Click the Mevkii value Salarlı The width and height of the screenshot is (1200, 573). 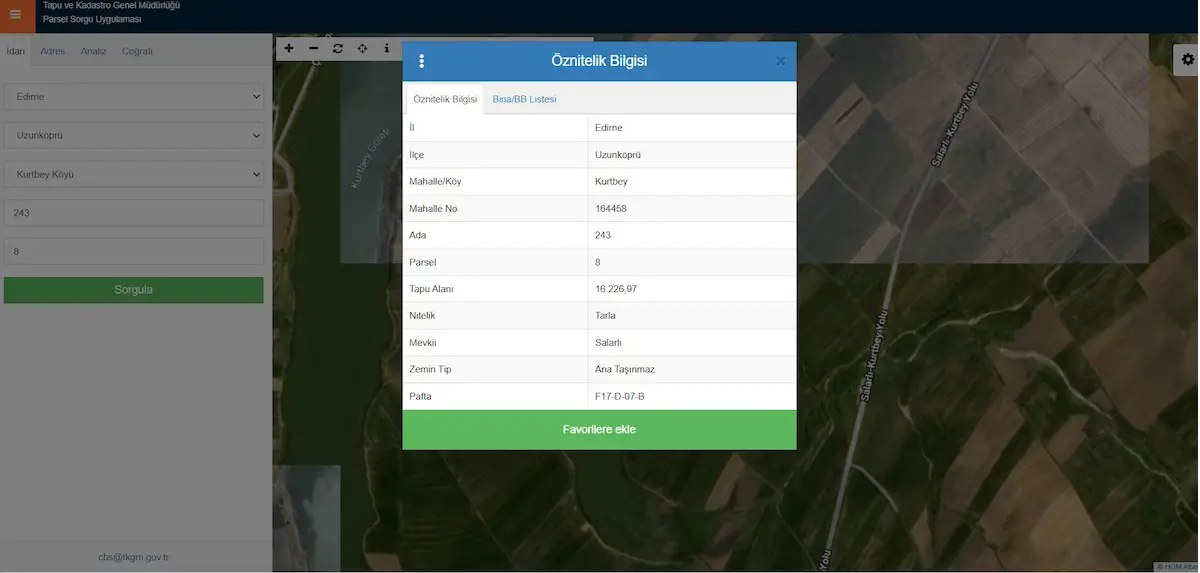608,343
